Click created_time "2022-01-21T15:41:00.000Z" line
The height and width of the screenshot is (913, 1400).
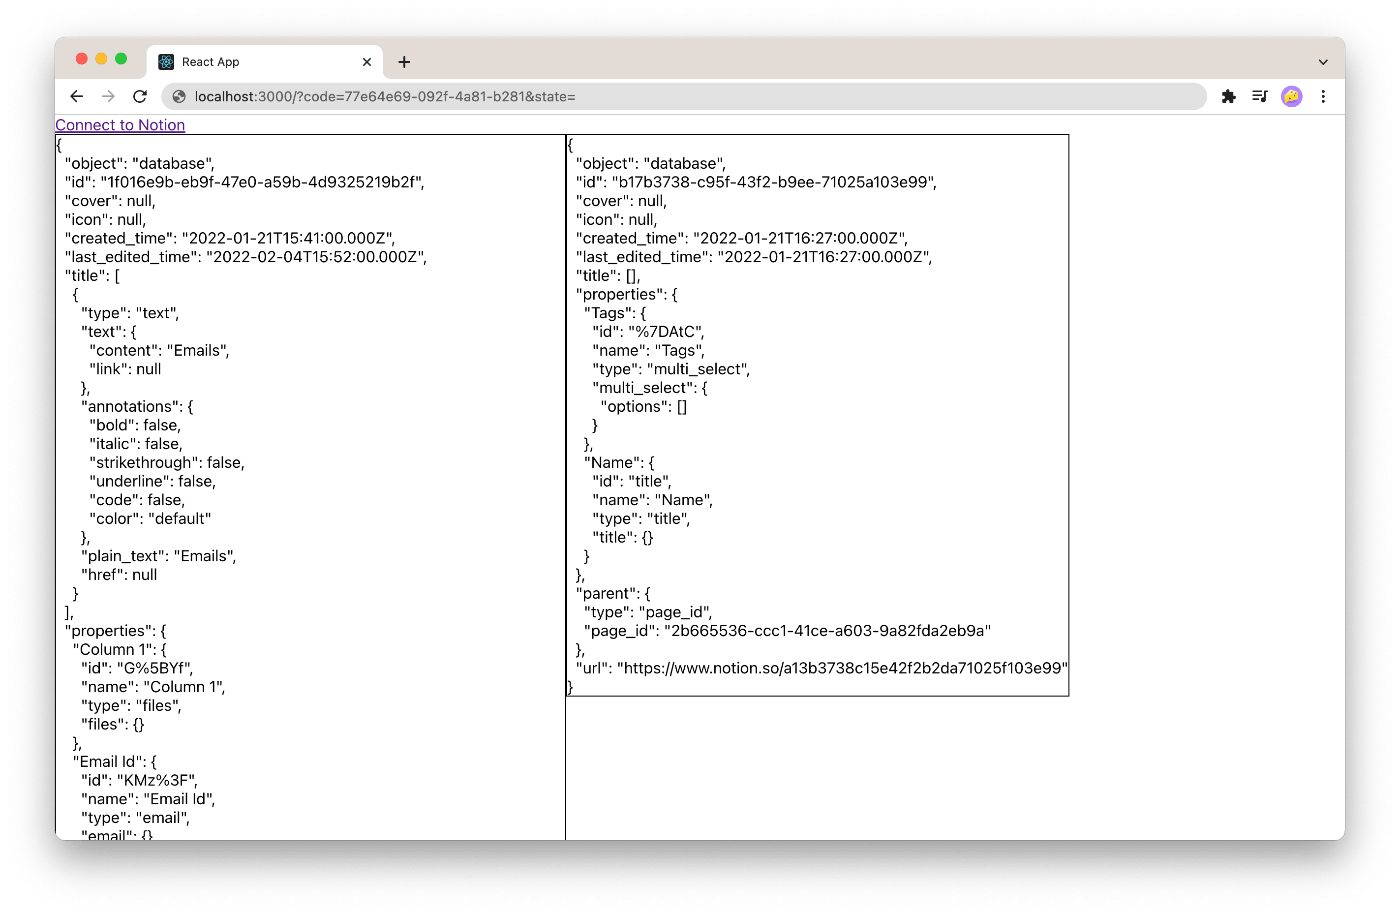tap(230, 238)
